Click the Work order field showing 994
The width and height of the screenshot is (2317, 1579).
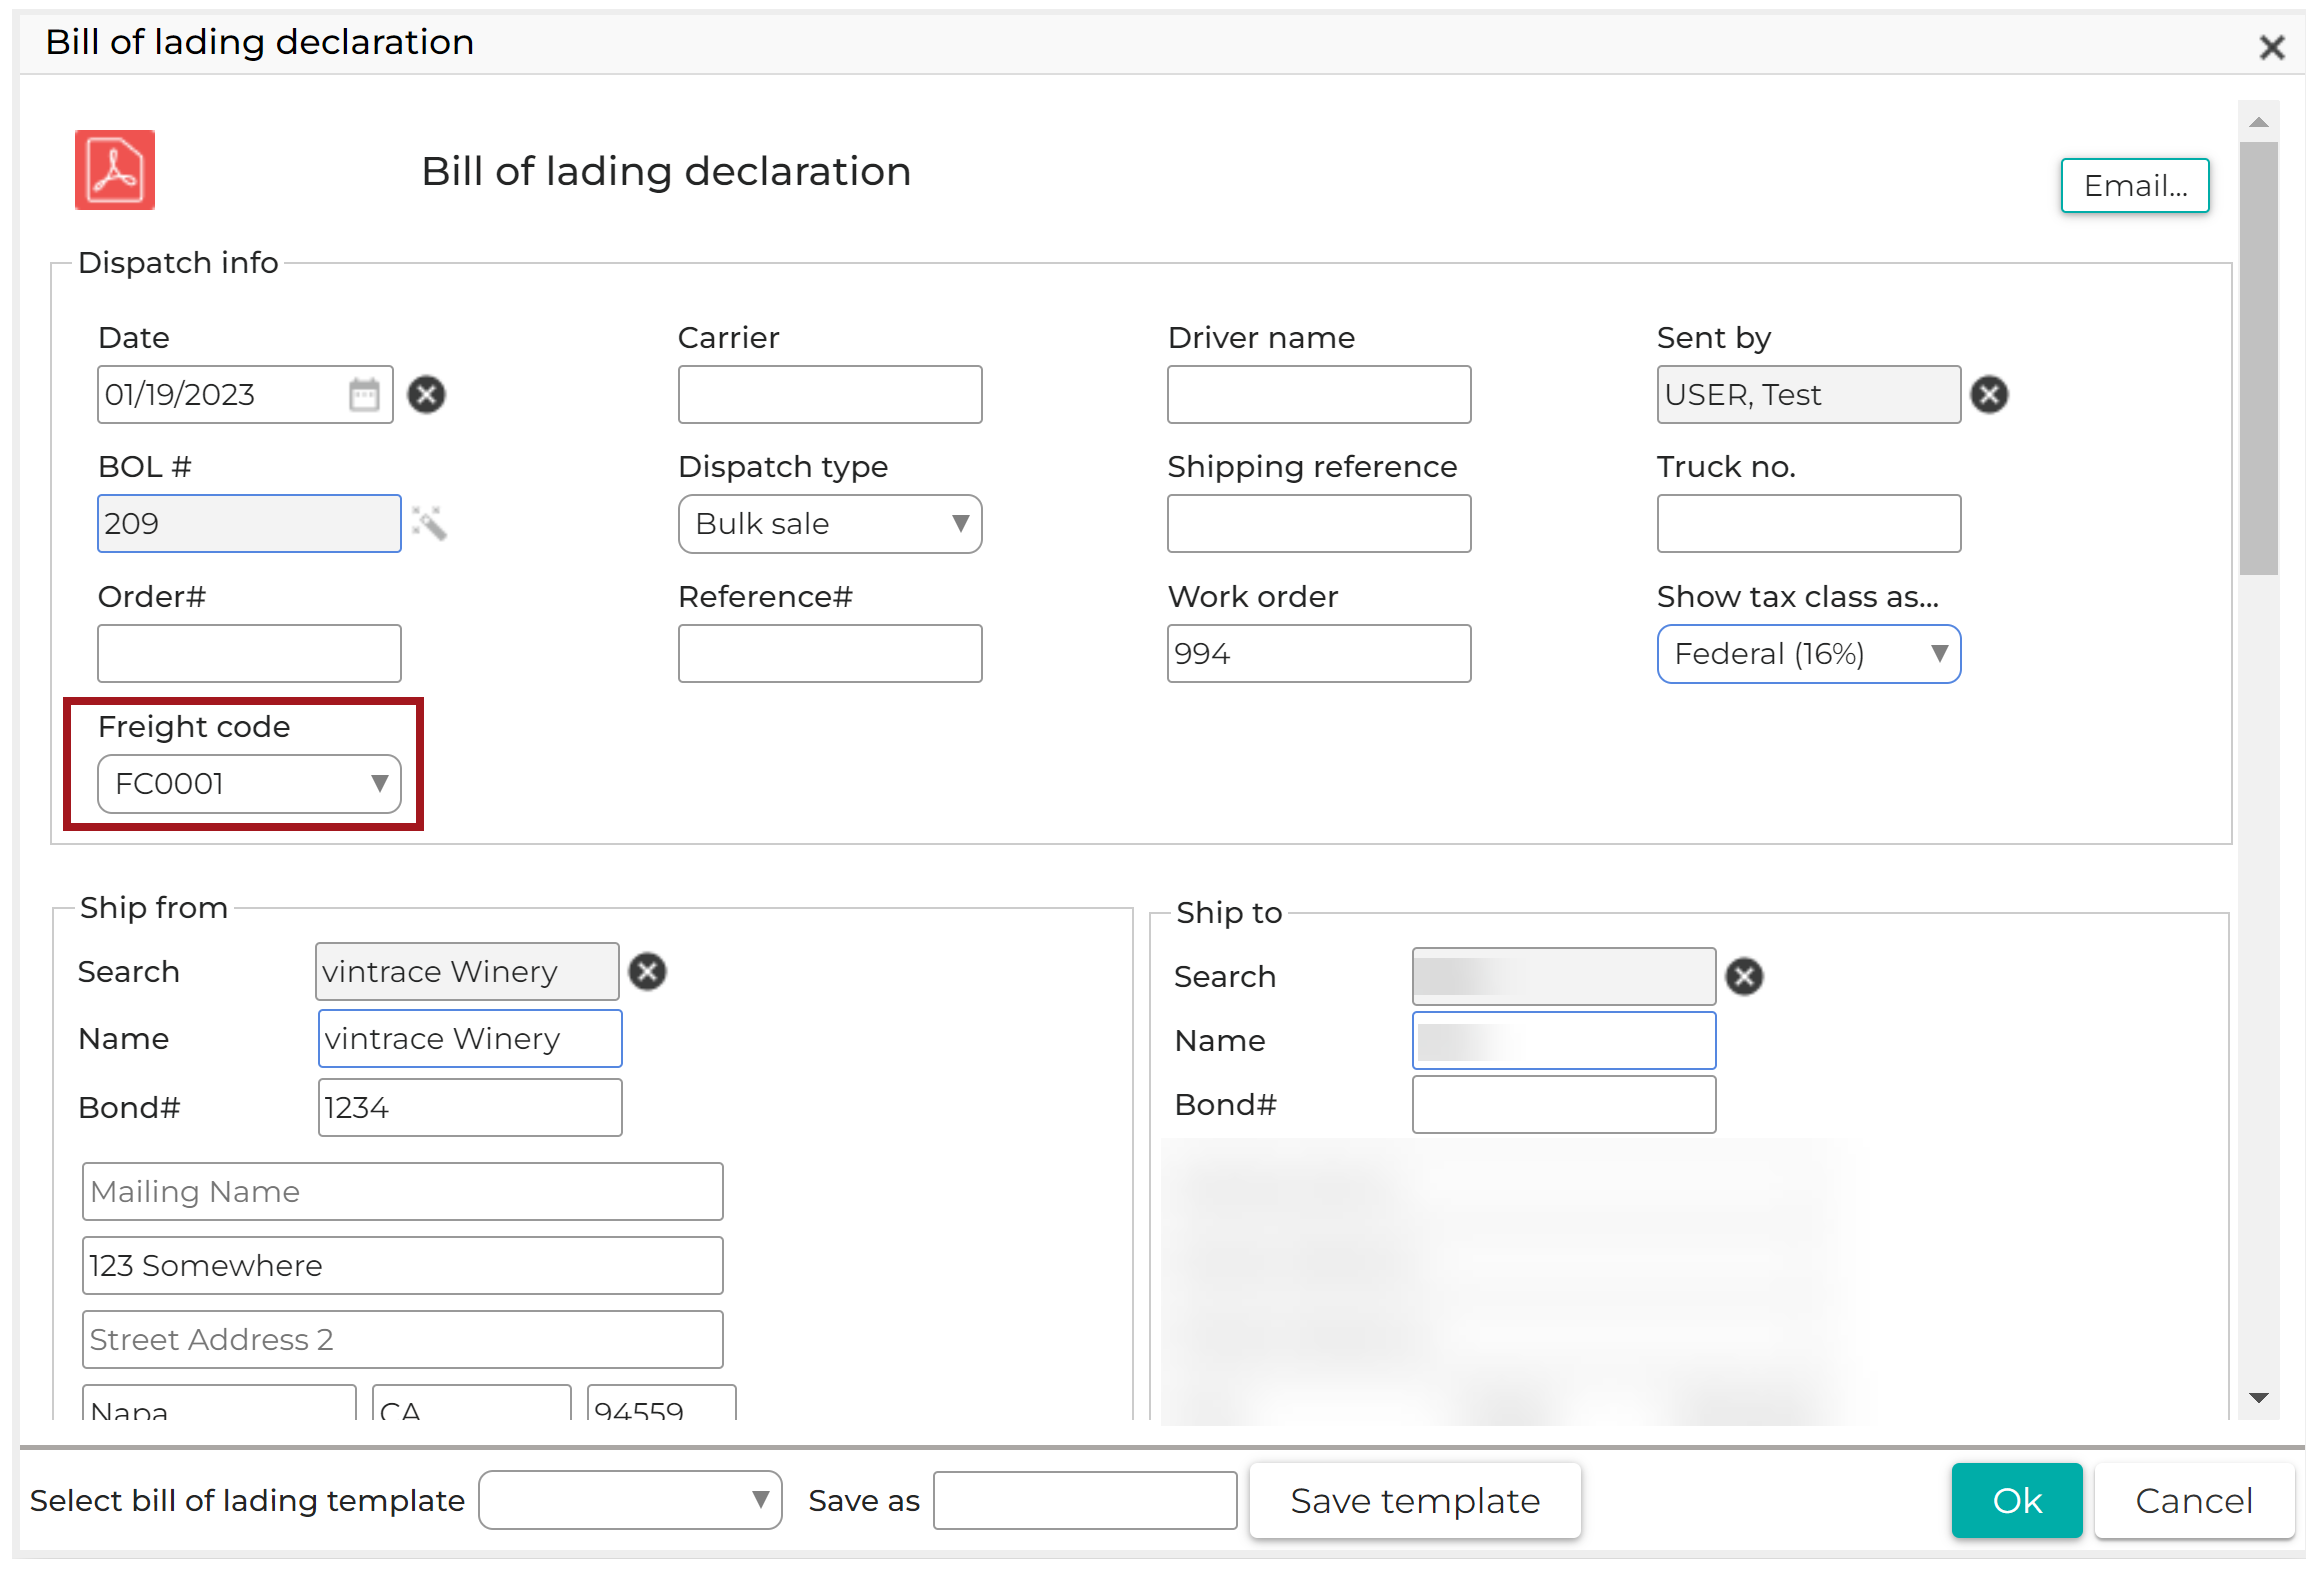click(x=1319, y=654)
